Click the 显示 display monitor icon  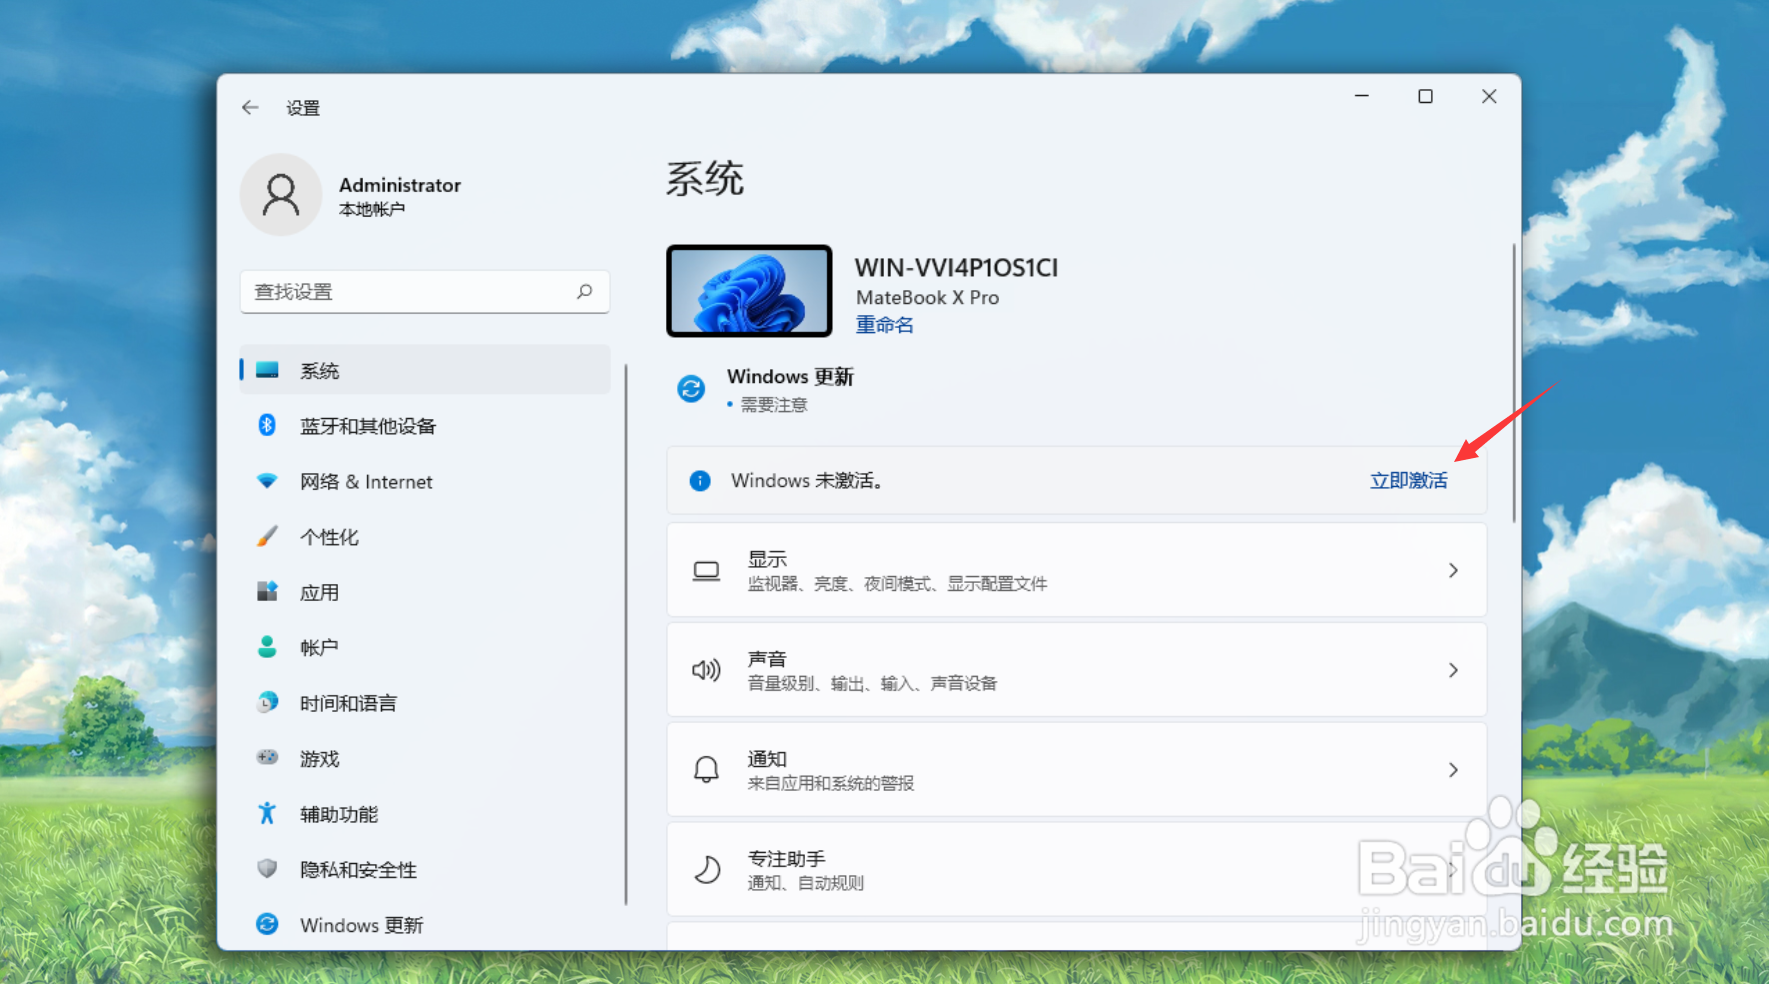[706, 571]
